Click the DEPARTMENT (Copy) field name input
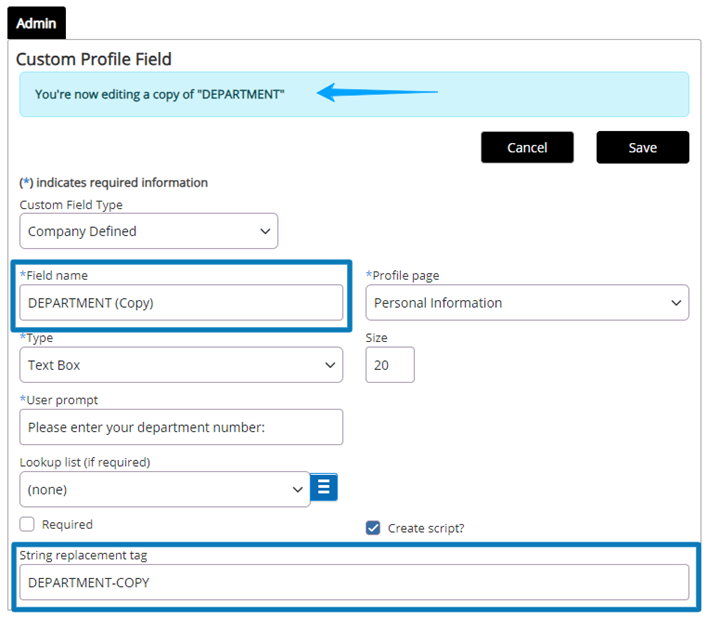Image resolution: width=707 pixels, height=617 pixels. coord(181,303)
